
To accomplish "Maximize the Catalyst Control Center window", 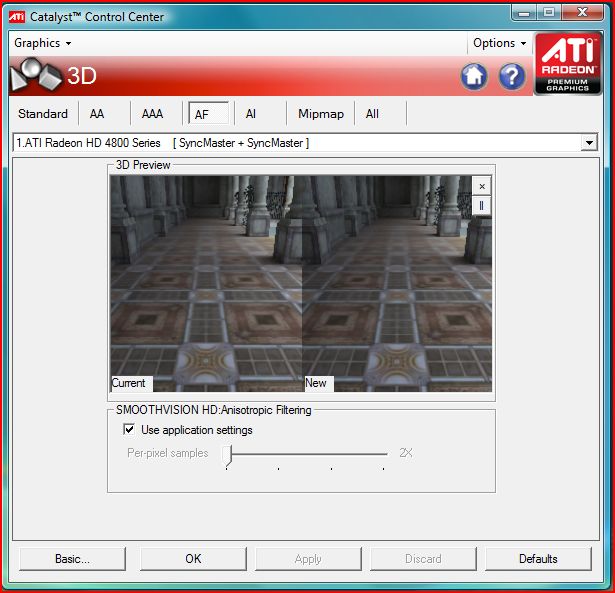I will point(549,13).
